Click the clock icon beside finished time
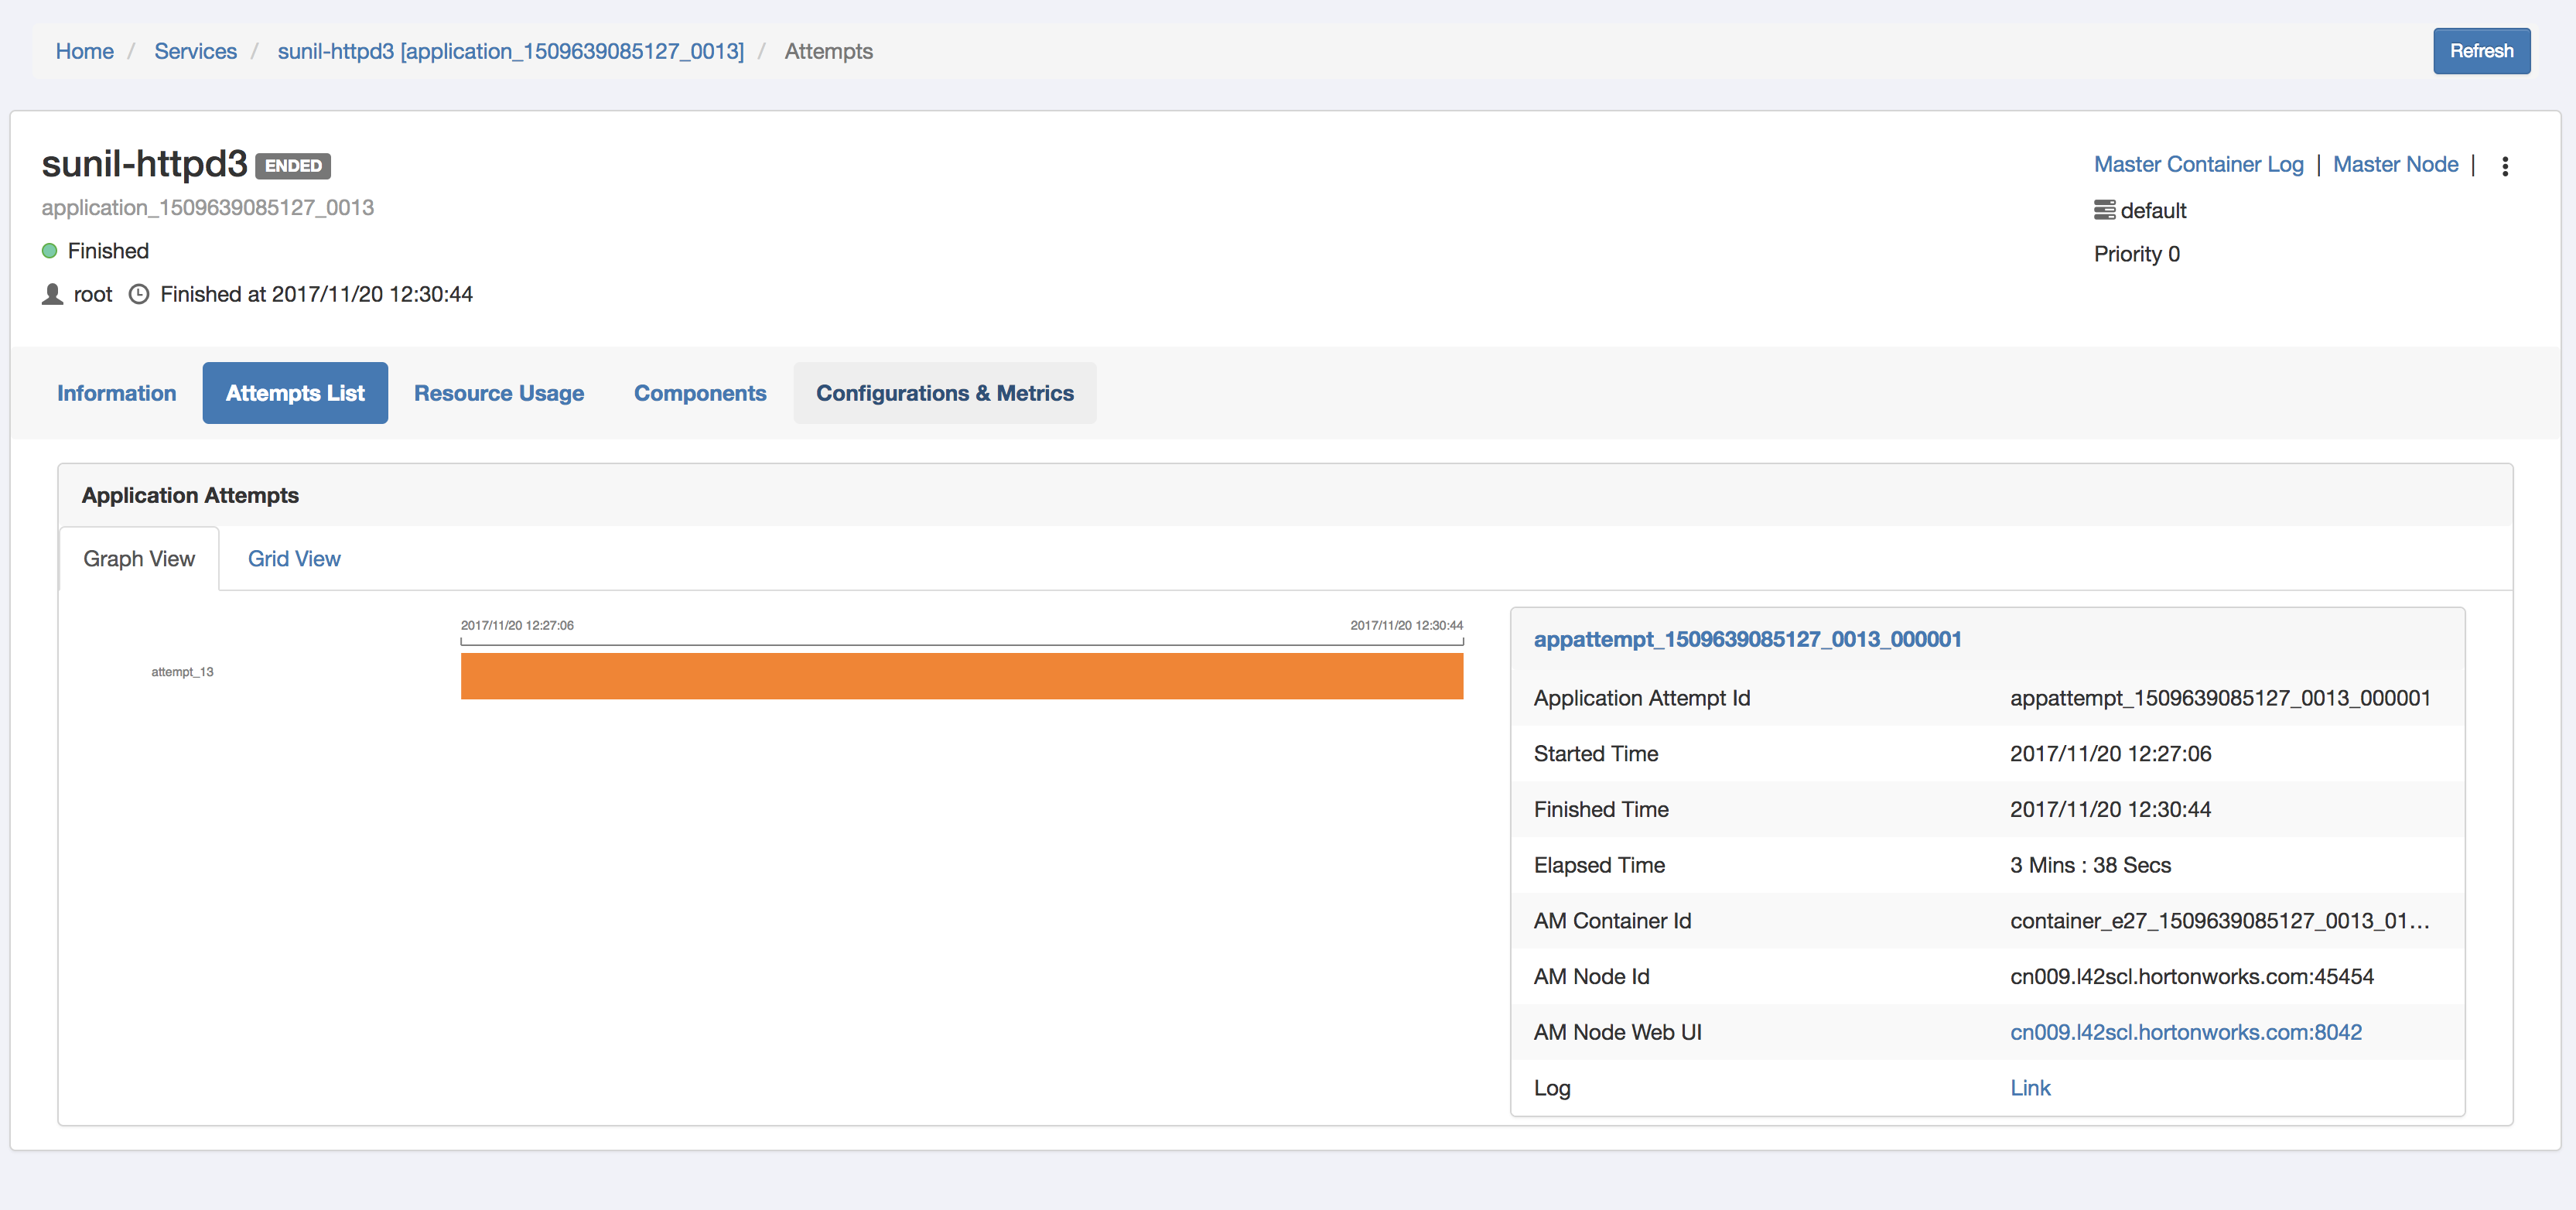The width and height of the screenshot is (2576, 1210). [139, 294]
